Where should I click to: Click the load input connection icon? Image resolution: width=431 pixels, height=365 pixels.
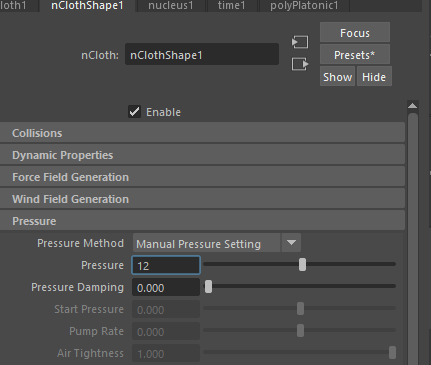[300, 42]
